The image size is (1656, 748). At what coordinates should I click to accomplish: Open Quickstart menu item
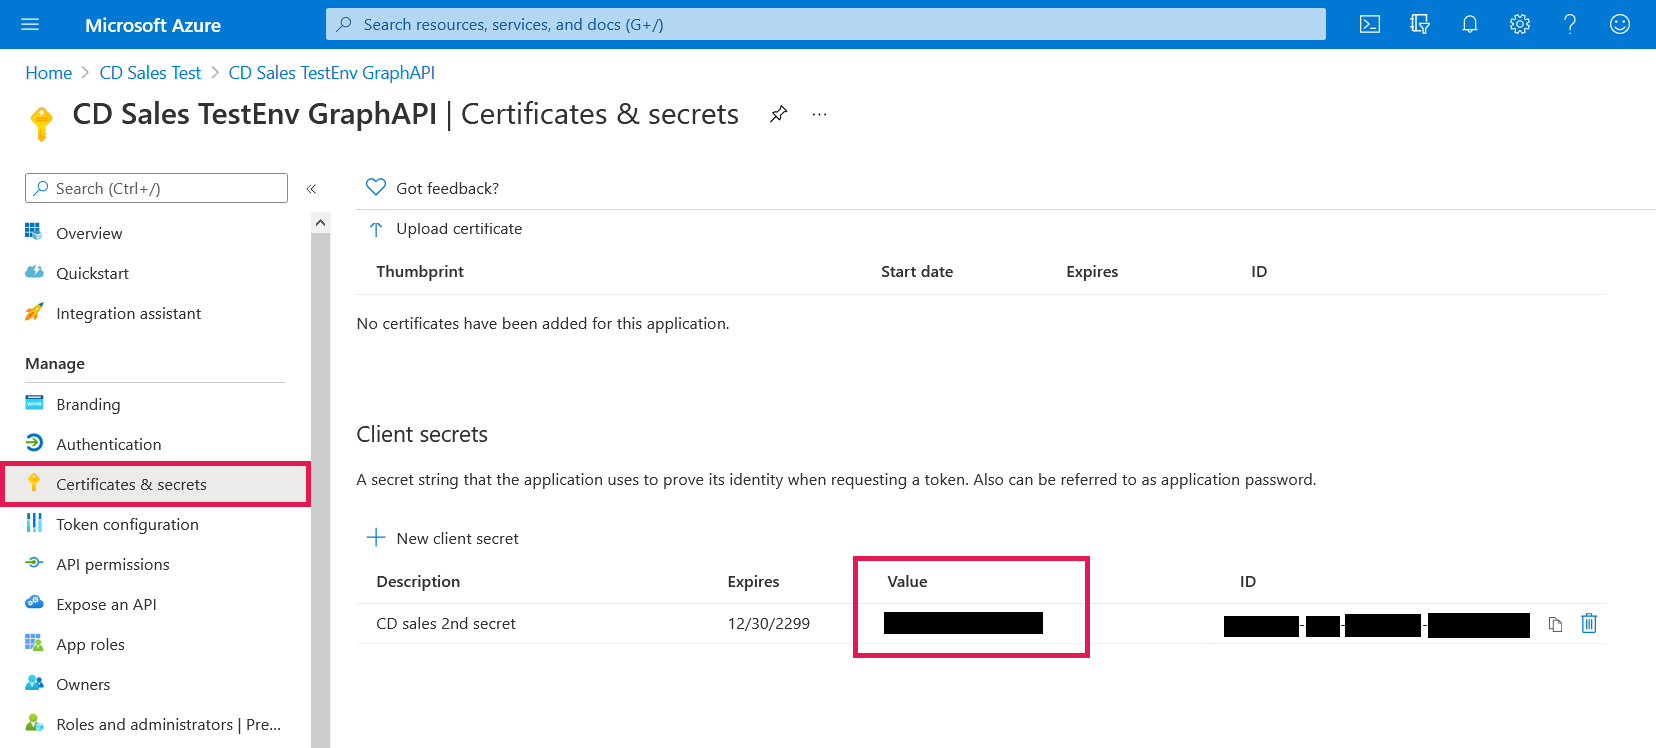[x=92, y=273]
